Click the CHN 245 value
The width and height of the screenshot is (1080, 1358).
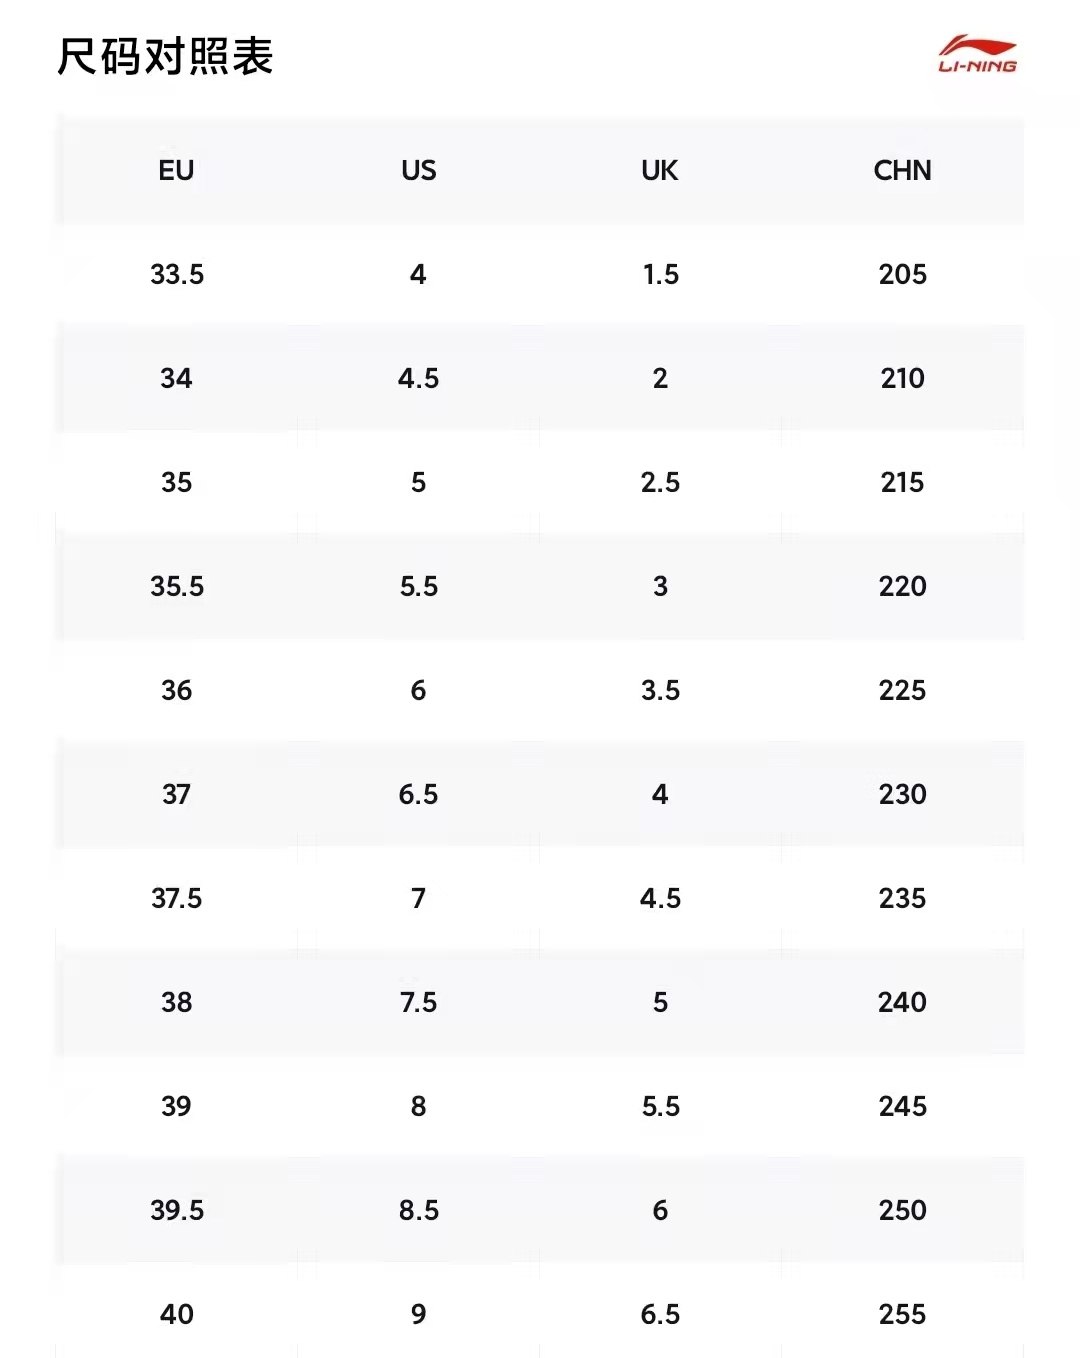click(902, 1106)
